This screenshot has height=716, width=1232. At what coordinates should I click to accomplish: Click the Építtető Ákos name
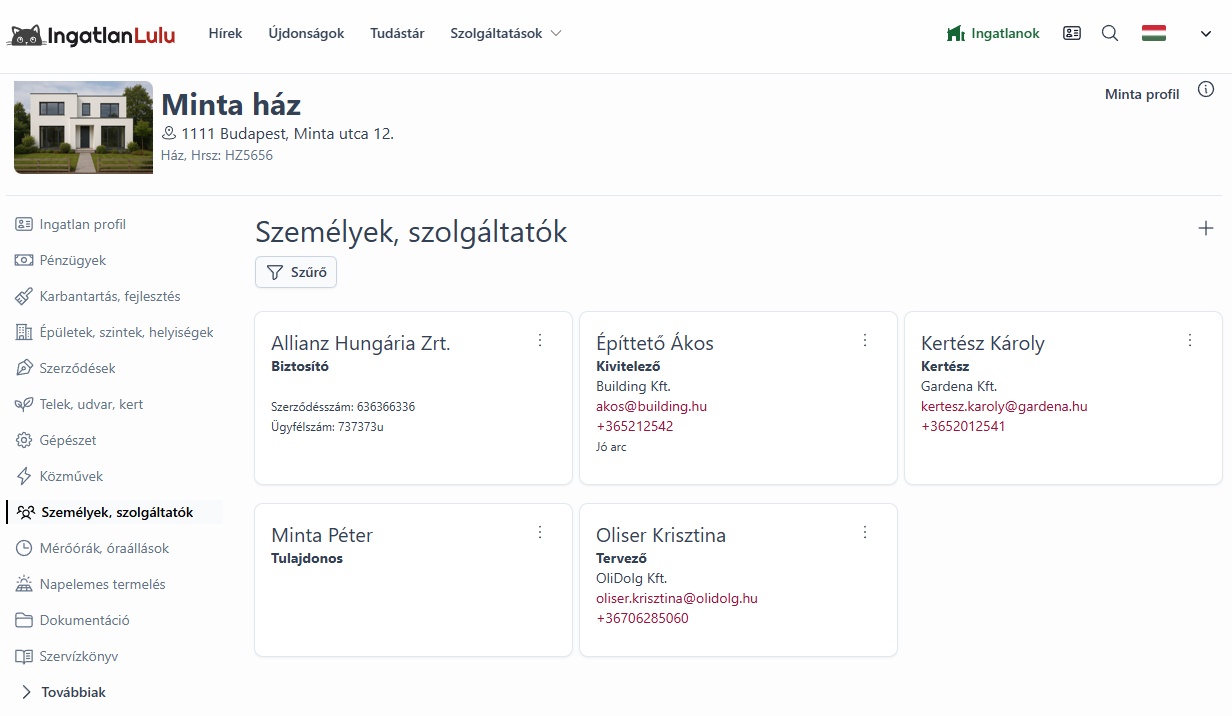655,343
